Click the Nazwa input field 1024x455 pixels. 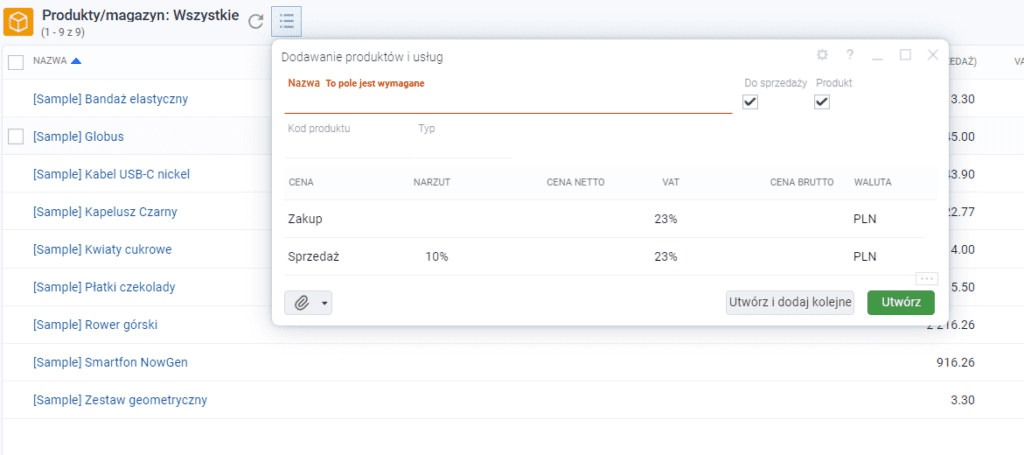tap(508, 102)
